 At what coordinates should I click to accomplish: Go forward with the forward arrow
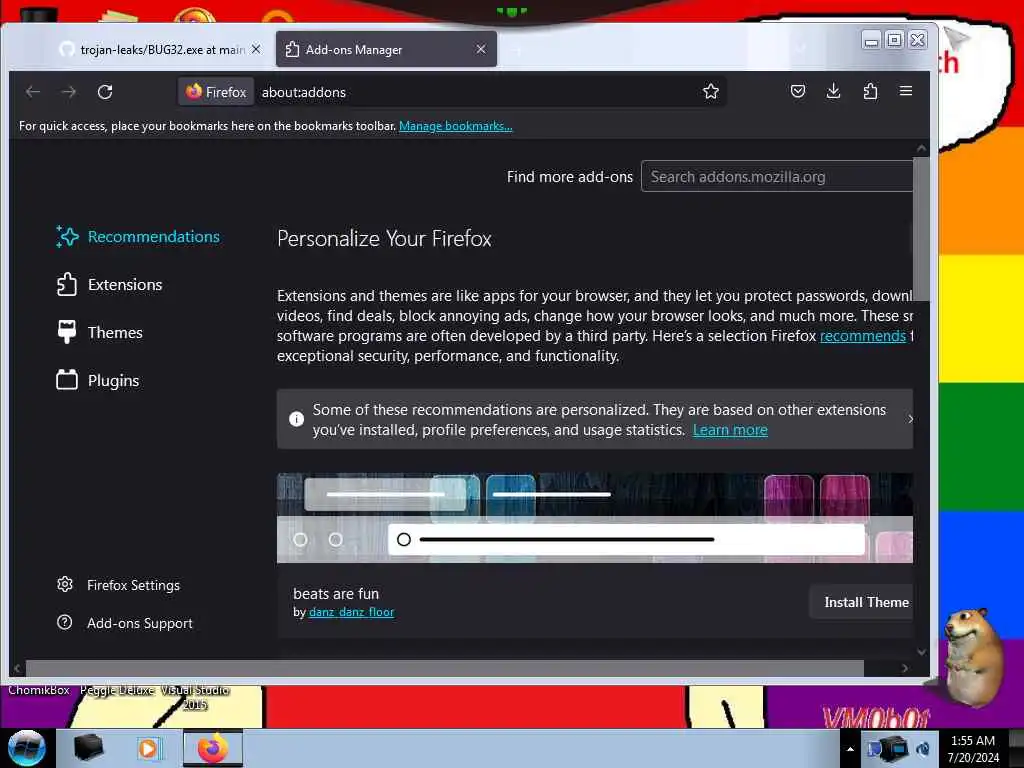(x=69, y=92)
